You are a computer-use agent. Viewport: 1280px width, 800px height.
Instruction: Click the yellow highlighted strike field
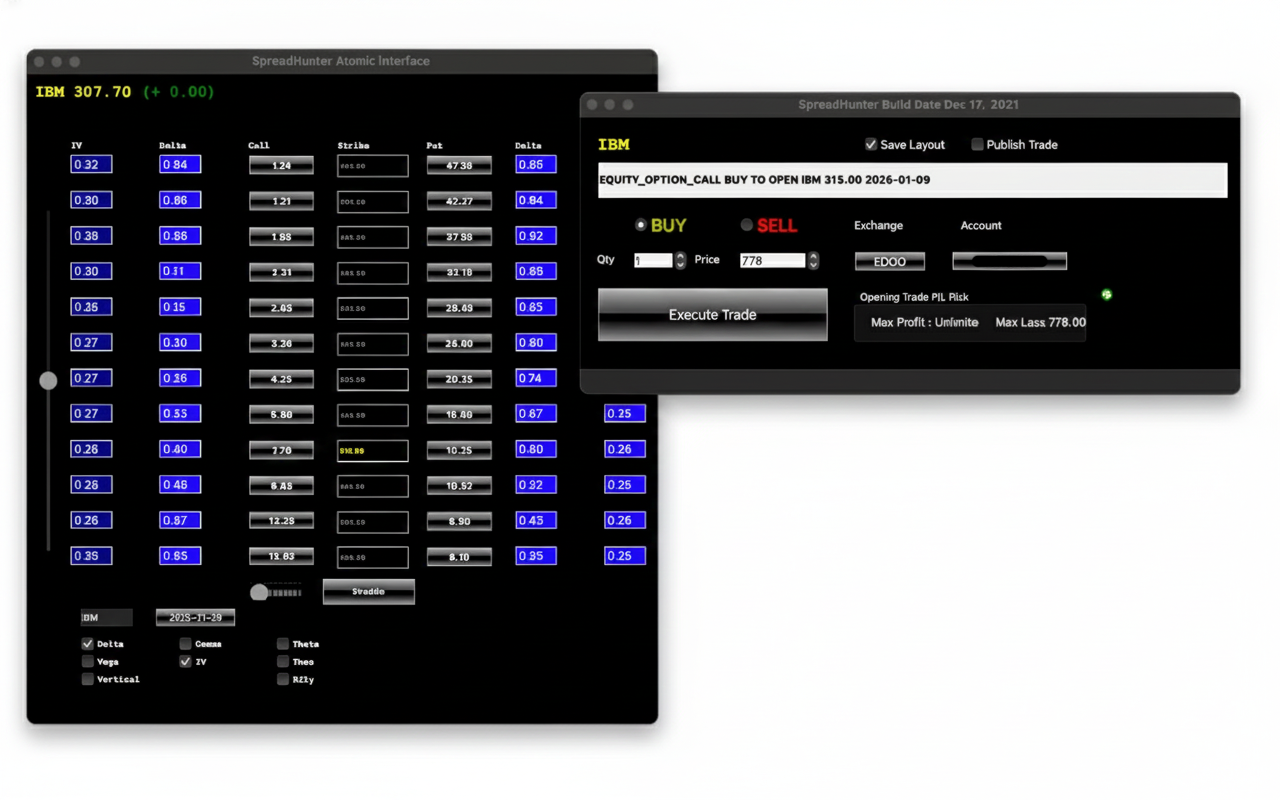pos(373,451)
